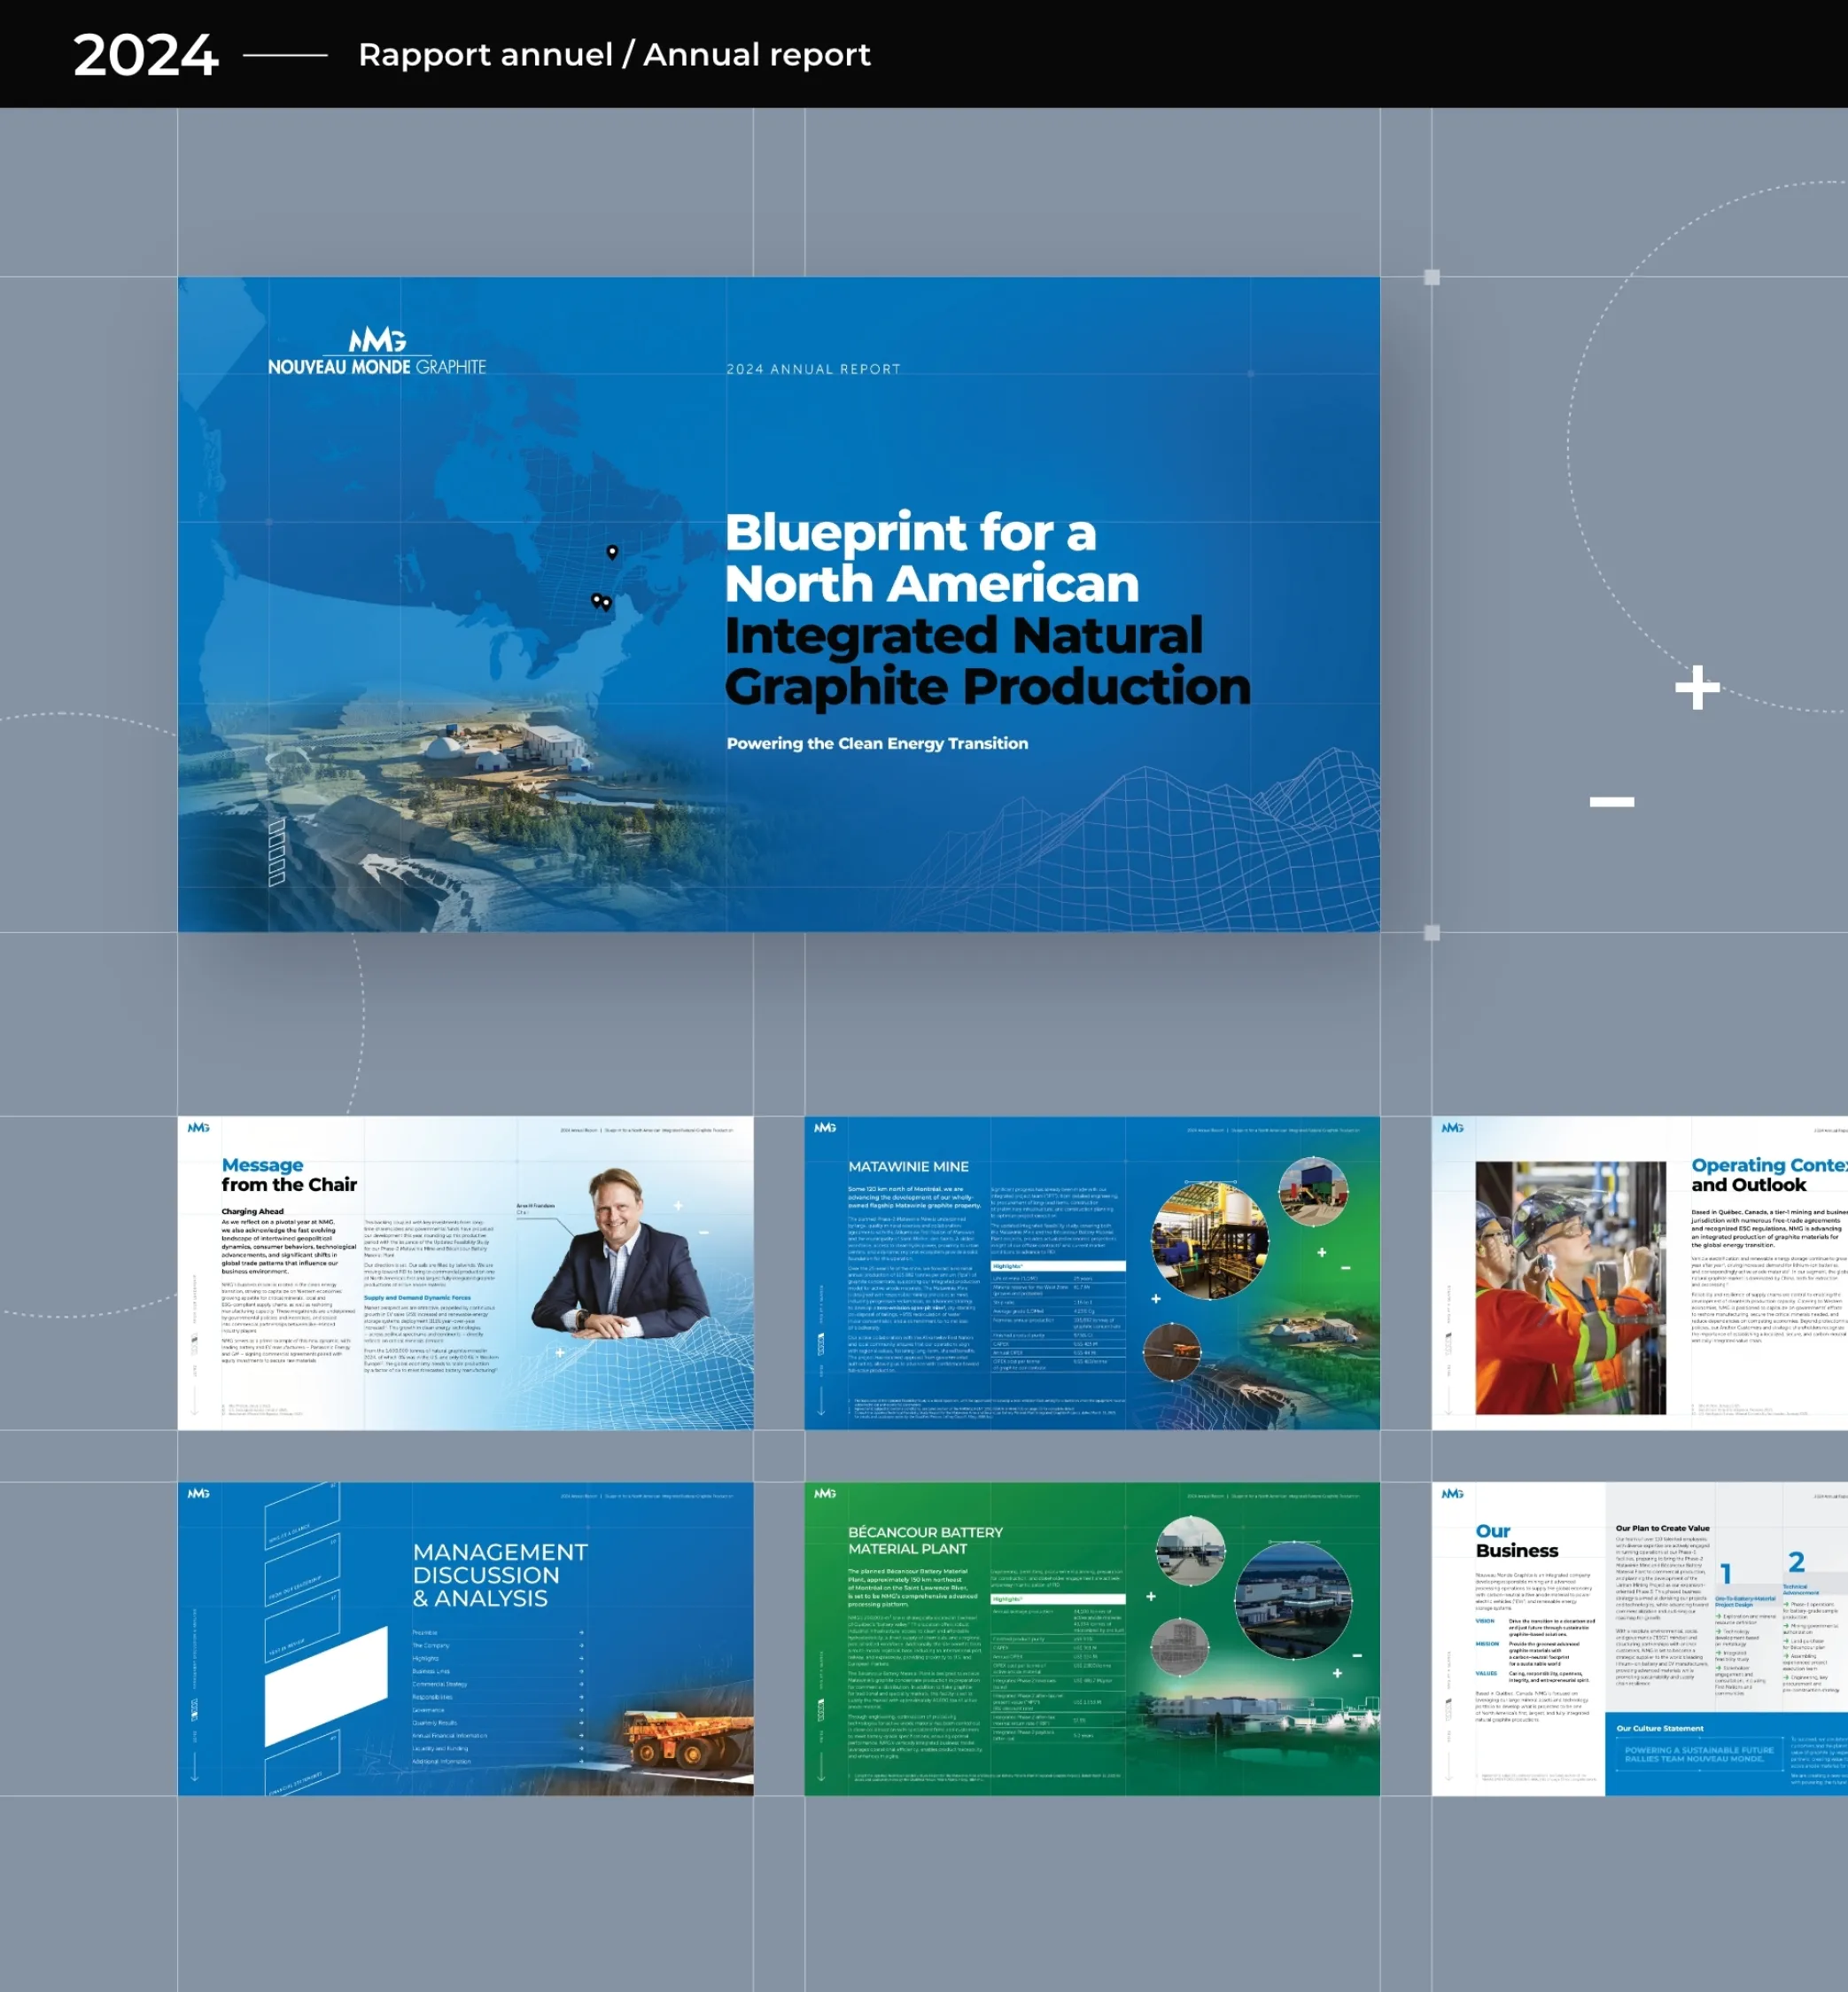This screenshot has width=1848, height=1992.
Task: Click the arrow next to Preamble
Action: pyautogui.click(x=581, y=1632)
